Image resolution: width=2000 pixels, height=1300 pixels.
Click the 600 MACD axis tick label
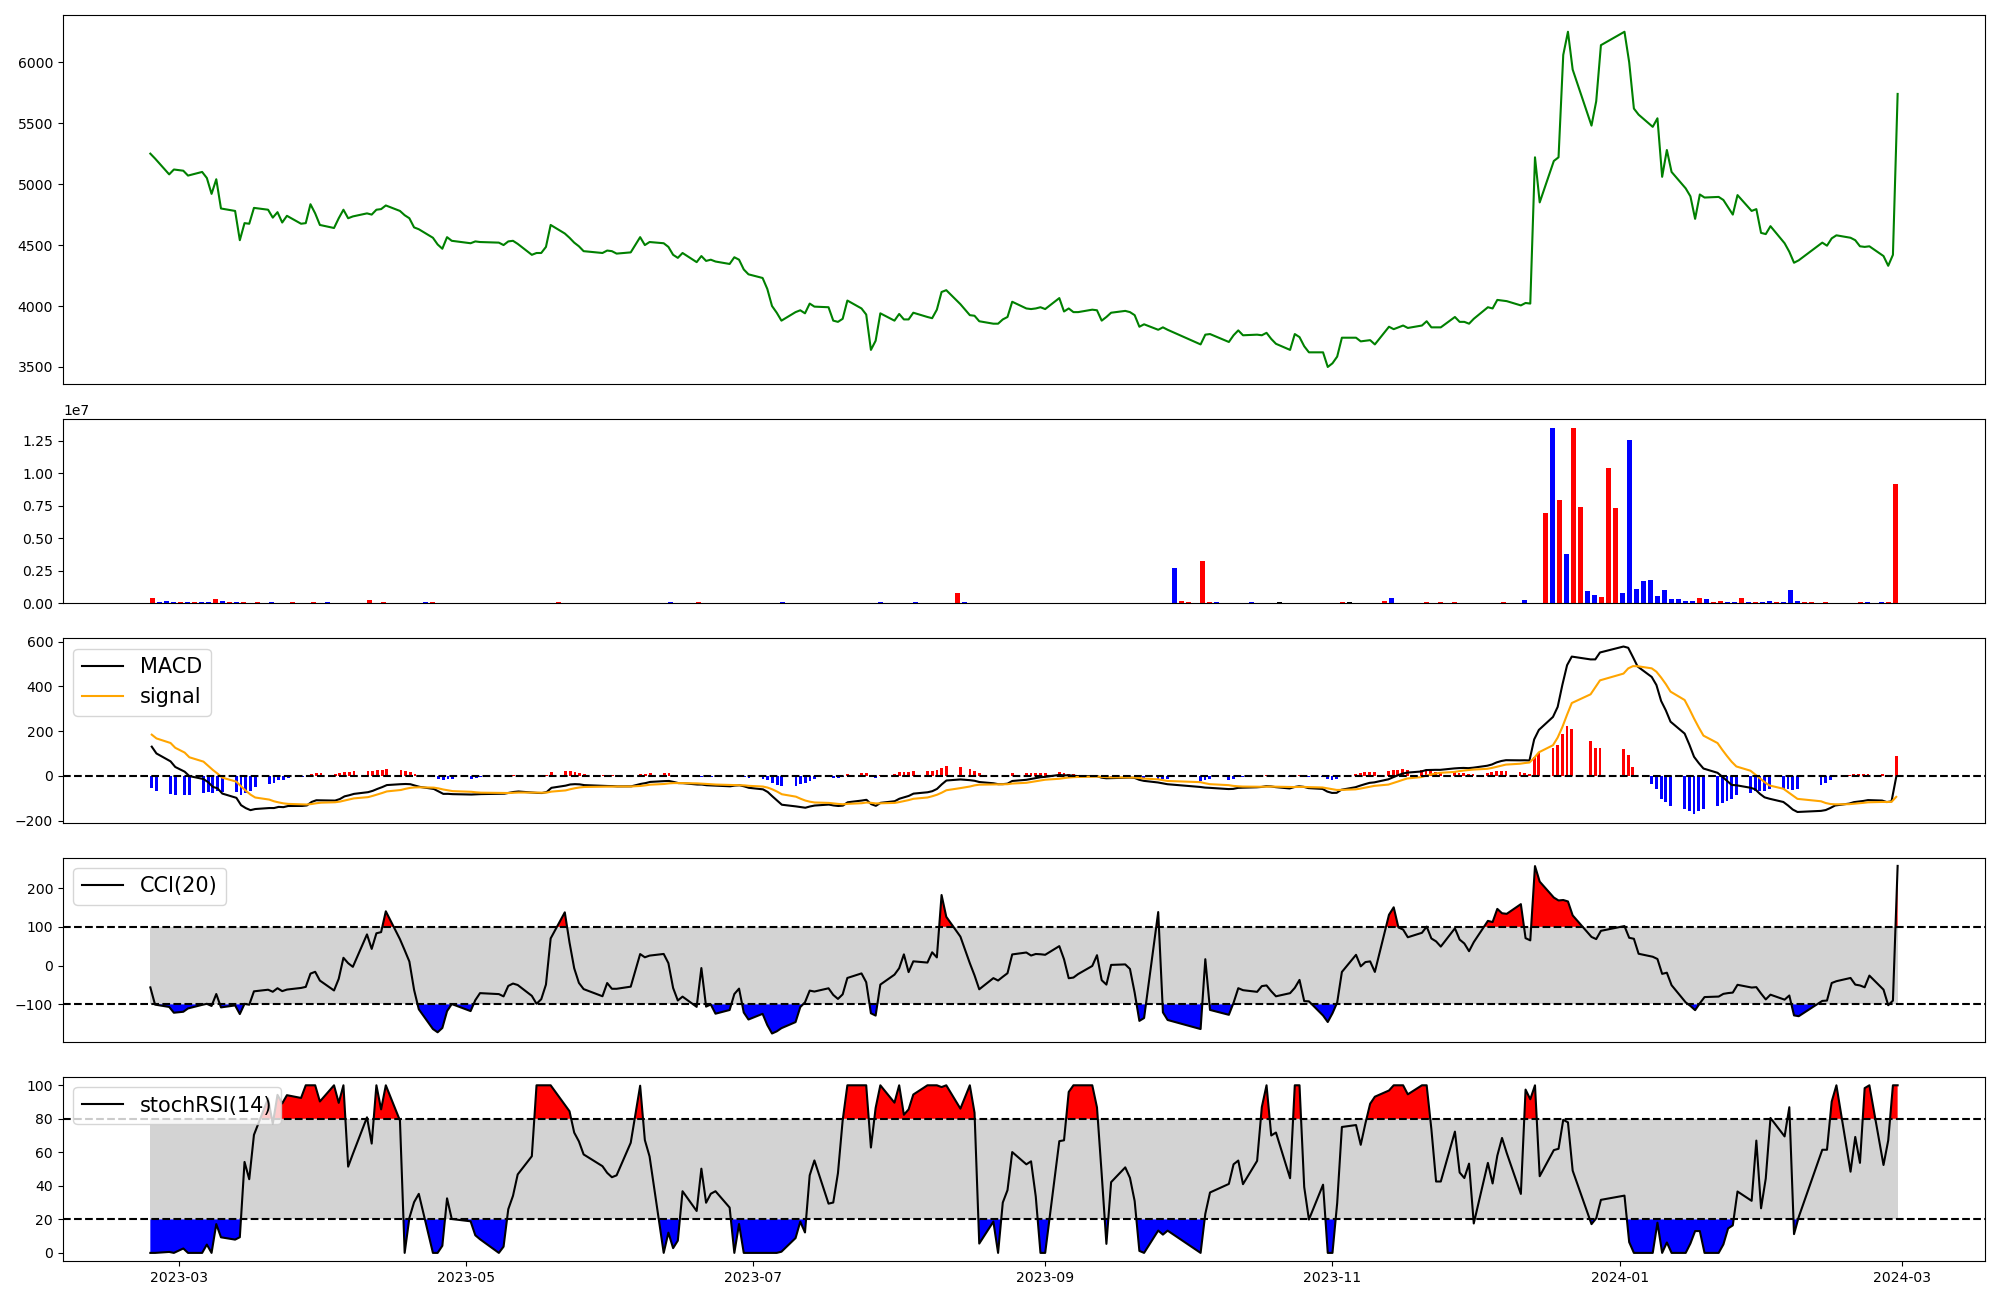[40, 642]
